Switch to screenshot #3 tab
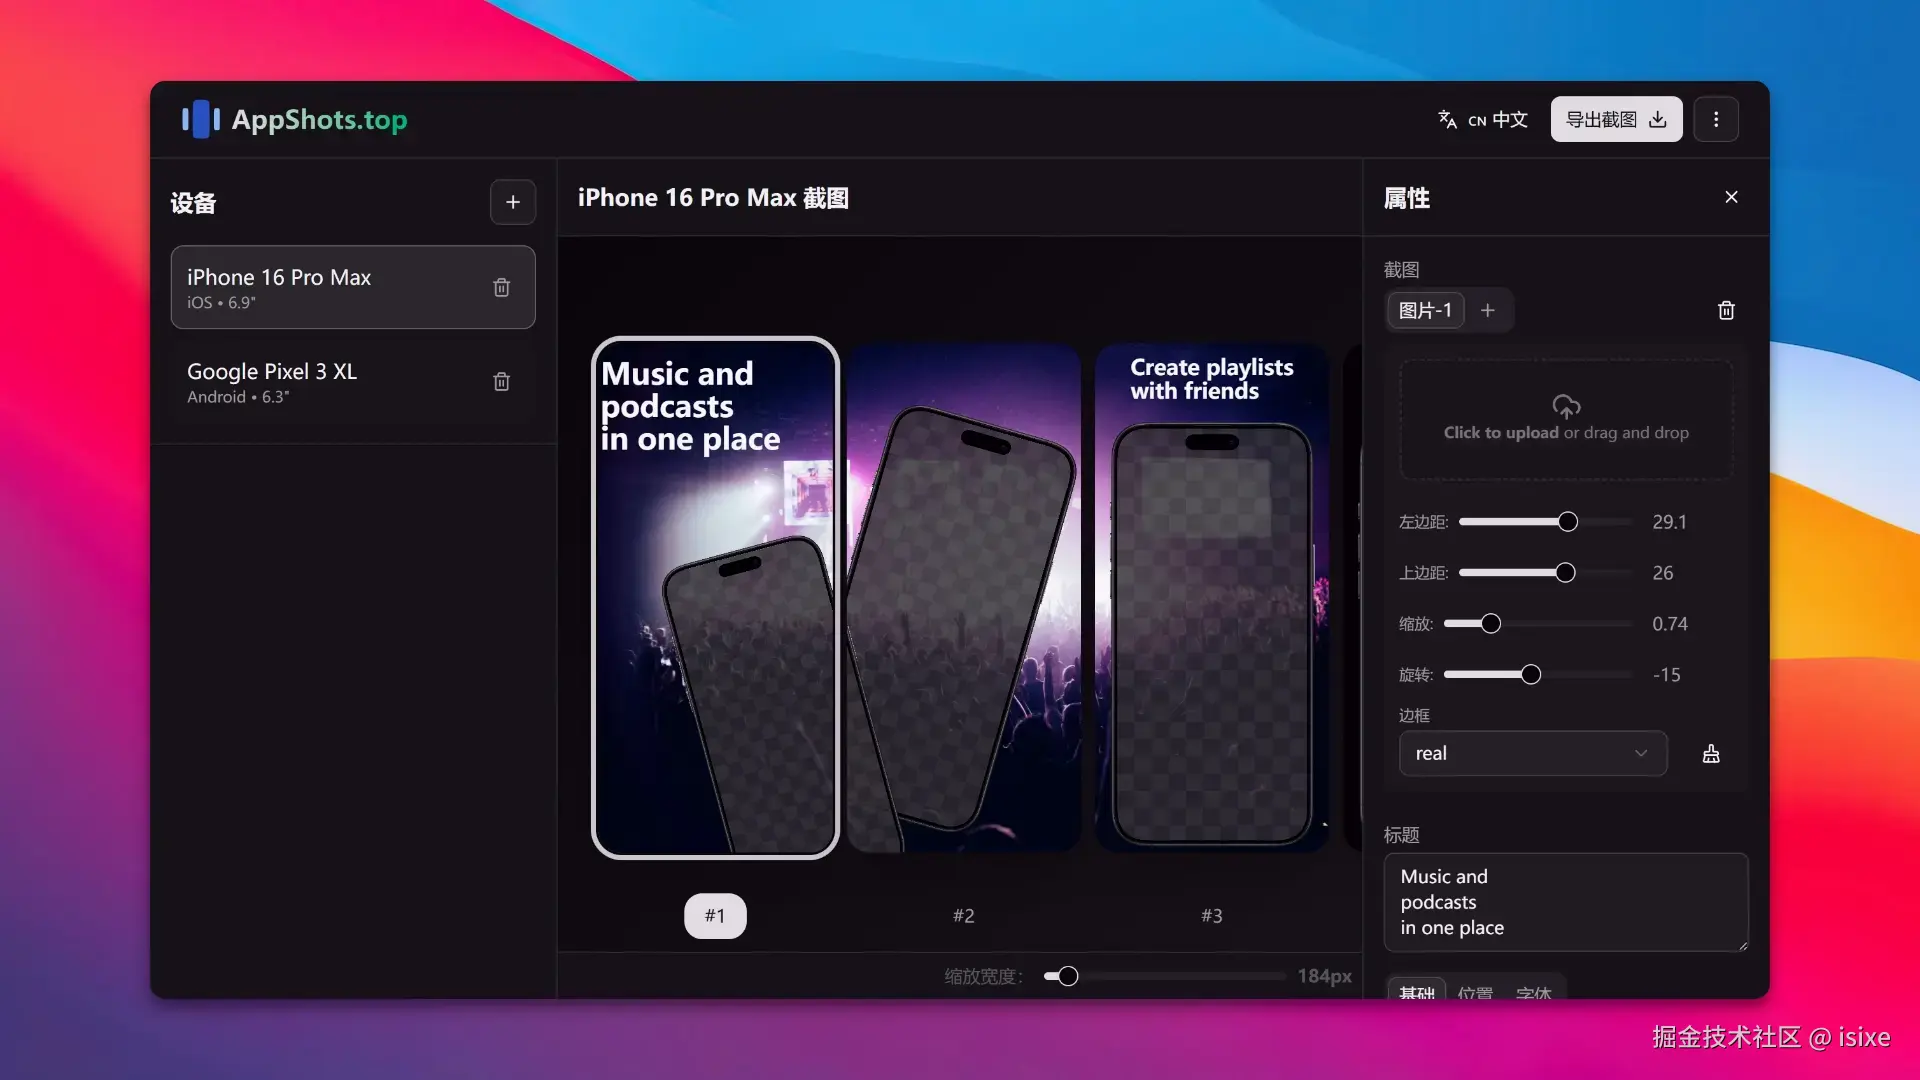This screenshot has width=1920, height=1080. click(1211, 916)
